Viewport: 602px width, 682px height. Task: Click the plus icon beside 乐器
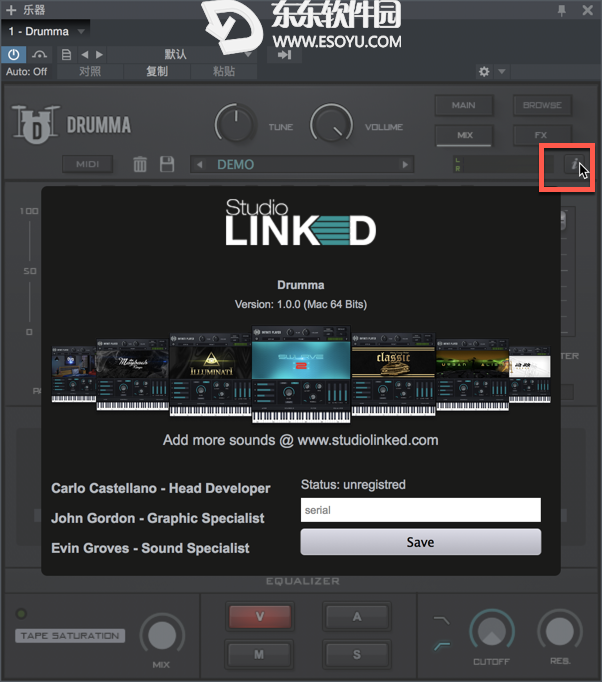pyautogui.click(x=11, y=10)
